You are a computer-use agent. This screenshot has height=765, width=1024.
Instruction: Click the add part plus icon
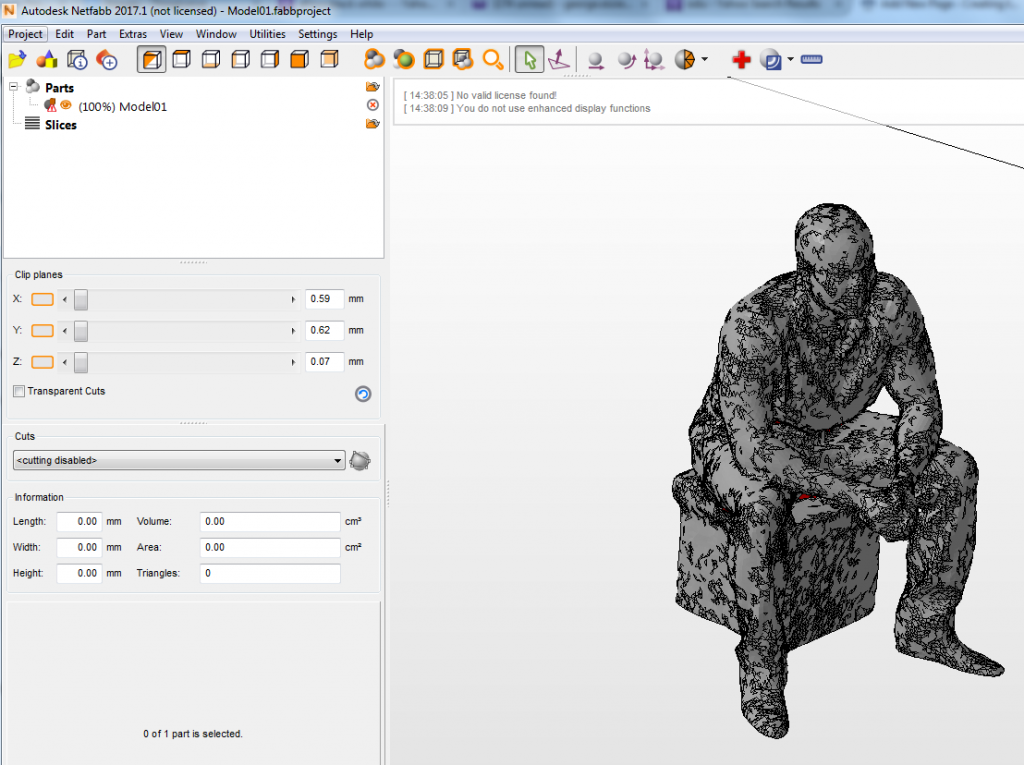pyautogui.click(x=107, y=61)
